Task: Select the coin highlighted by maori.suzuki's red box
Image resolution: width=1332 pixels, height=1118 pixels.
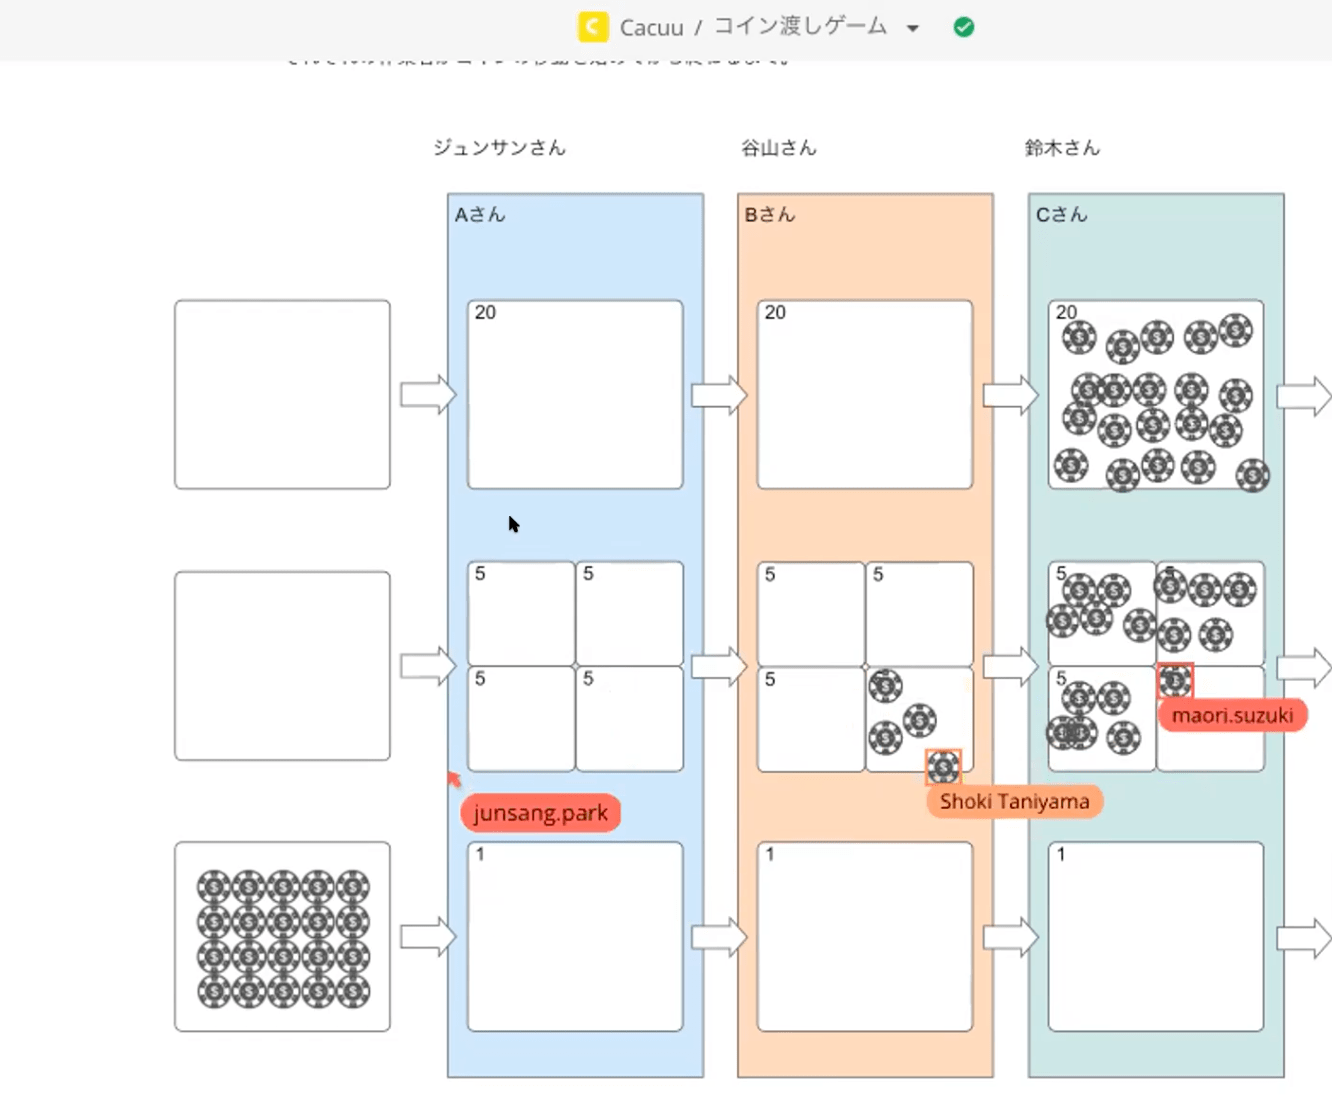Action: [x=1175, y=681]
